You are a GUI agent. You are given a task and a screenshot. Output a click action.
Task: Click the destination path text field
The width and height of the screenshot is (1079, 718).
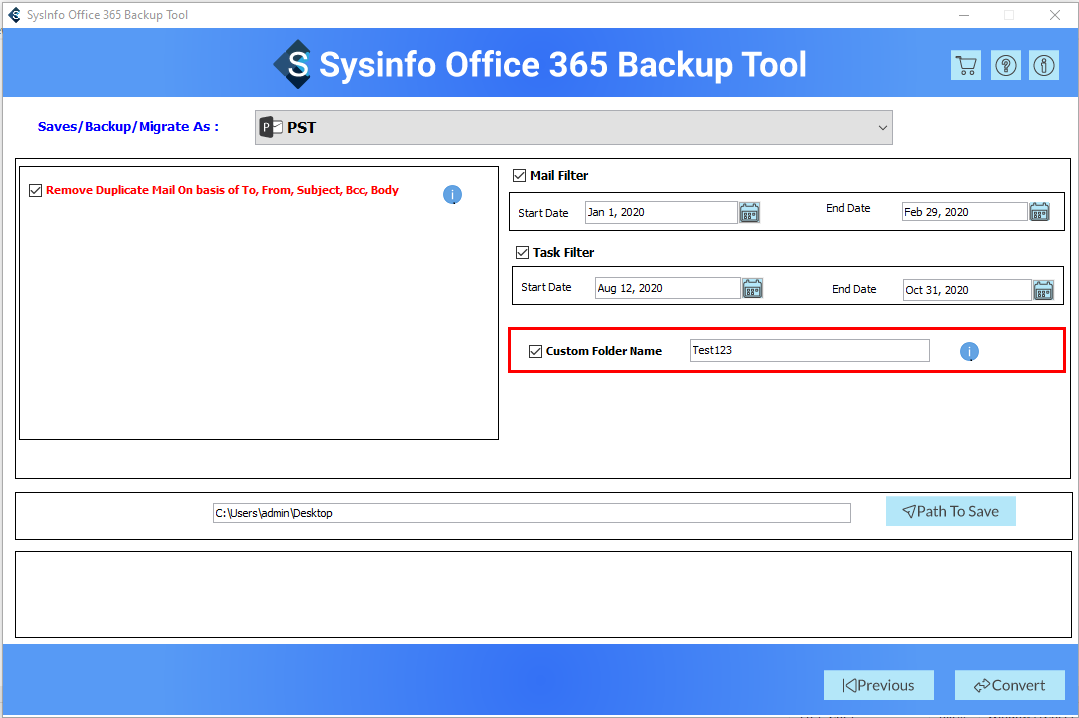[x=531, y=513]
